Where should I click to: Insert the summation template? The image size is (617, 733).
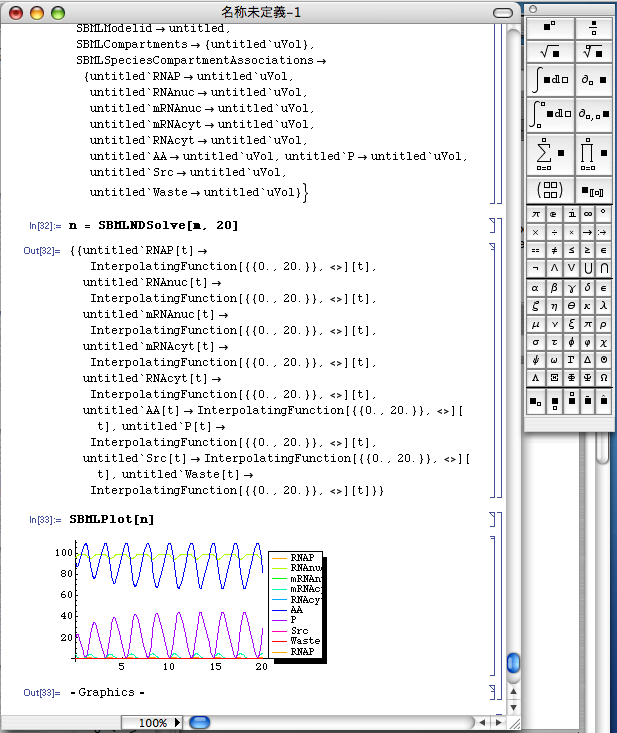click(x=550, y=153)
